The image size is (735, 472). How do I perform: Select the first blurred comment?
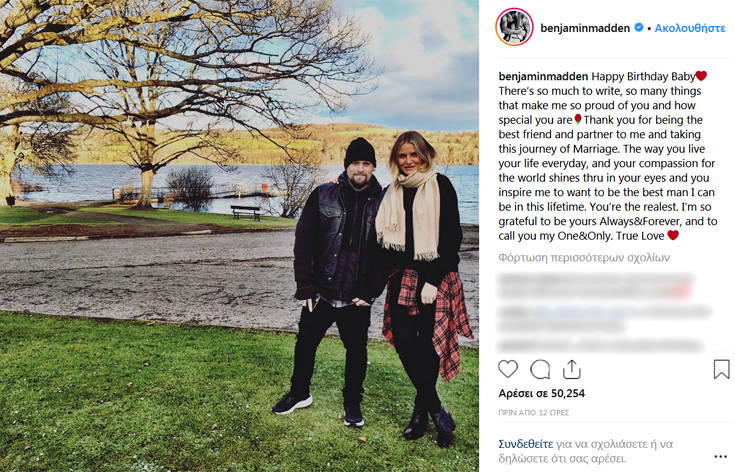[594, 286]
